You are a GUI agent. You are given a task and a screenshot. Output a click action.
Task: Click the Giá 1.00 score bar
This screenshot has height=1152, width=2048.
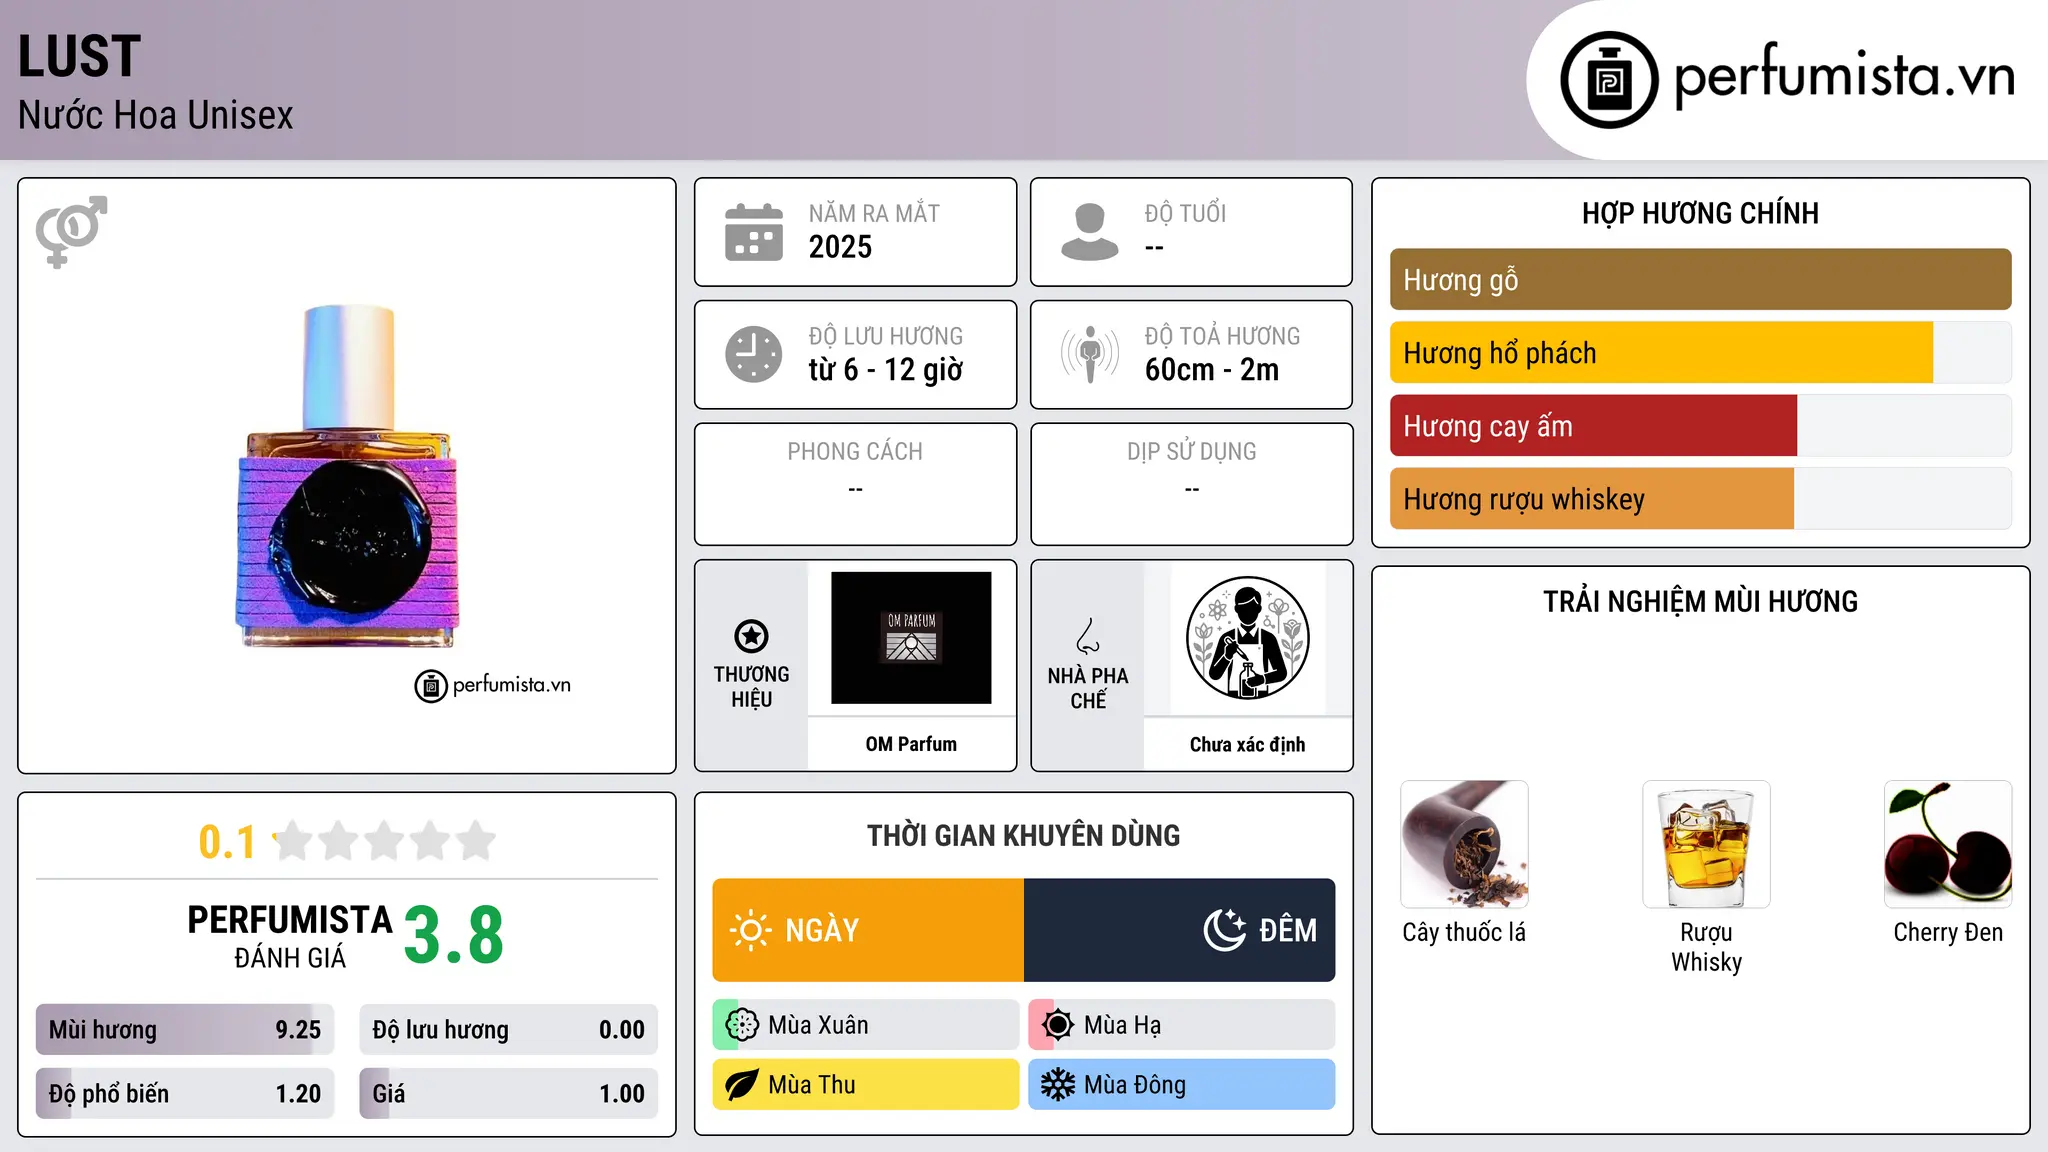pyautogui.click(x=508, y=1094)
